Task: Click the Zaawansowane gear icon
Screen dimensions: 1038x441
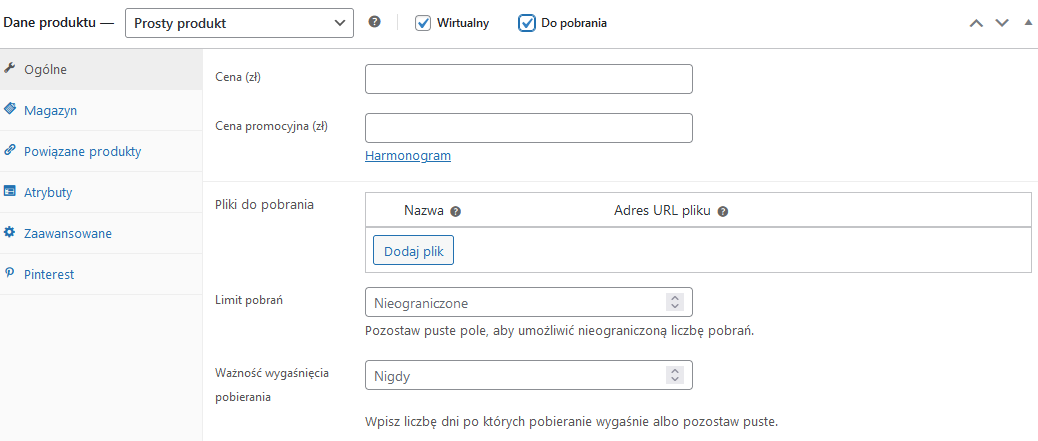Action: (9, 232)
